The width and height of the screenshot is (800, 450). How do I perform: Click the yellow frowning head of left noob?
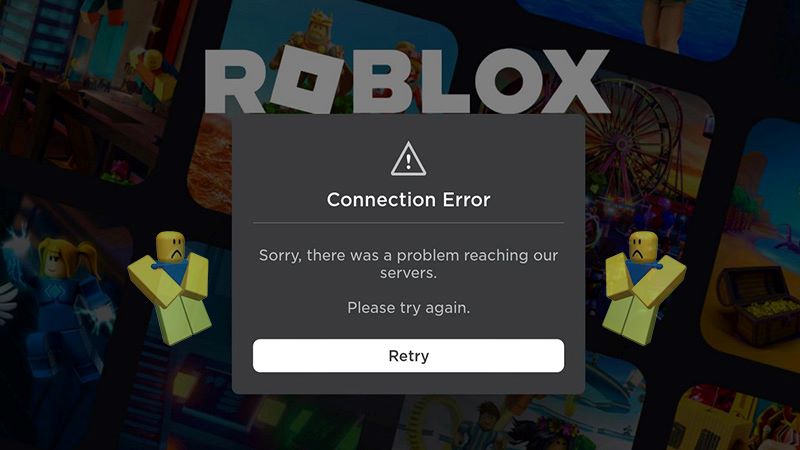pyautogui.click(x=170, y=246)
